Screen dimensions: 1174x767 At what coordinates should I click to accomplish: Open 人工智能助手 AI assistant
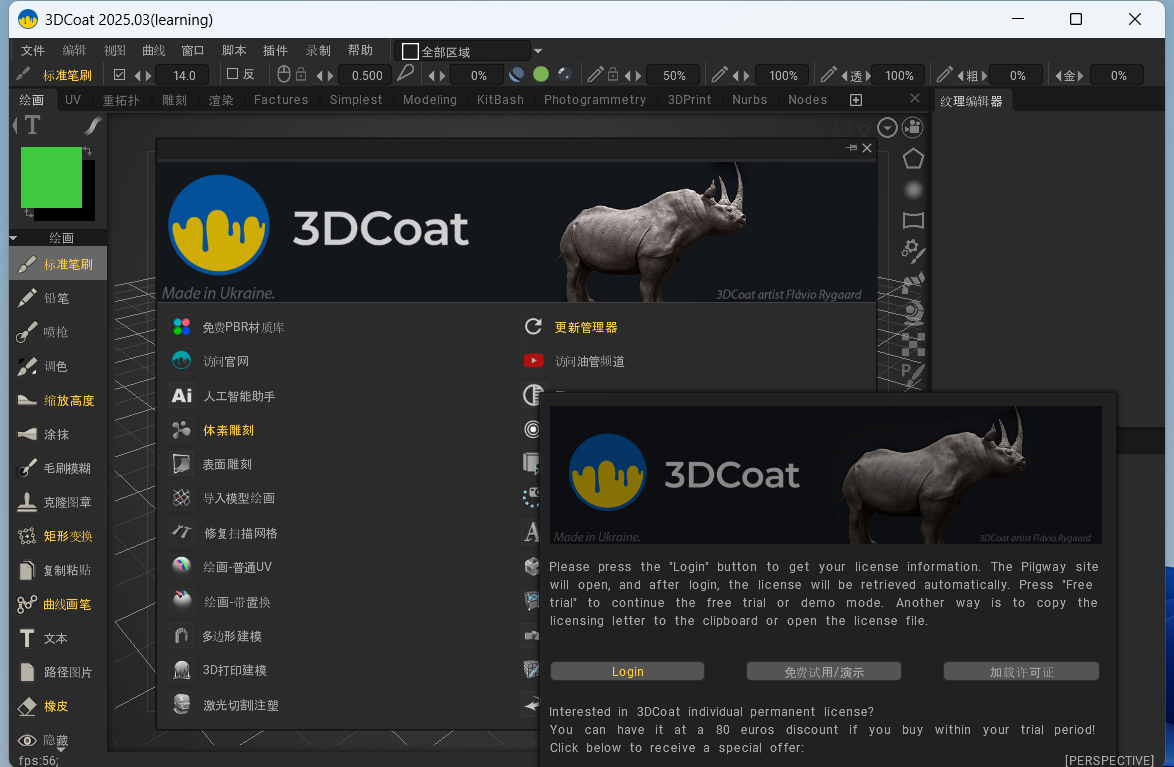[223, 395]
